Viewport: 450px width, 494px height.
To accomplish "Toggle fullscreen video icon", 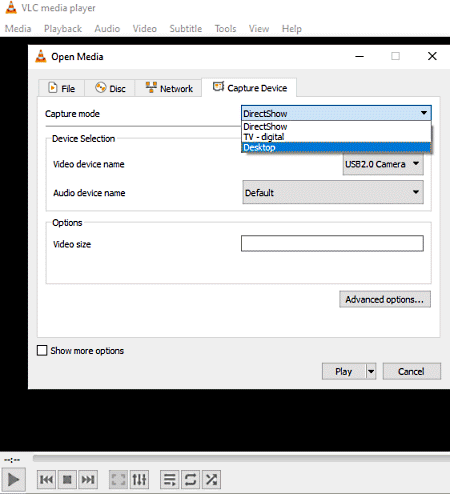I will (x=118, y=480).
